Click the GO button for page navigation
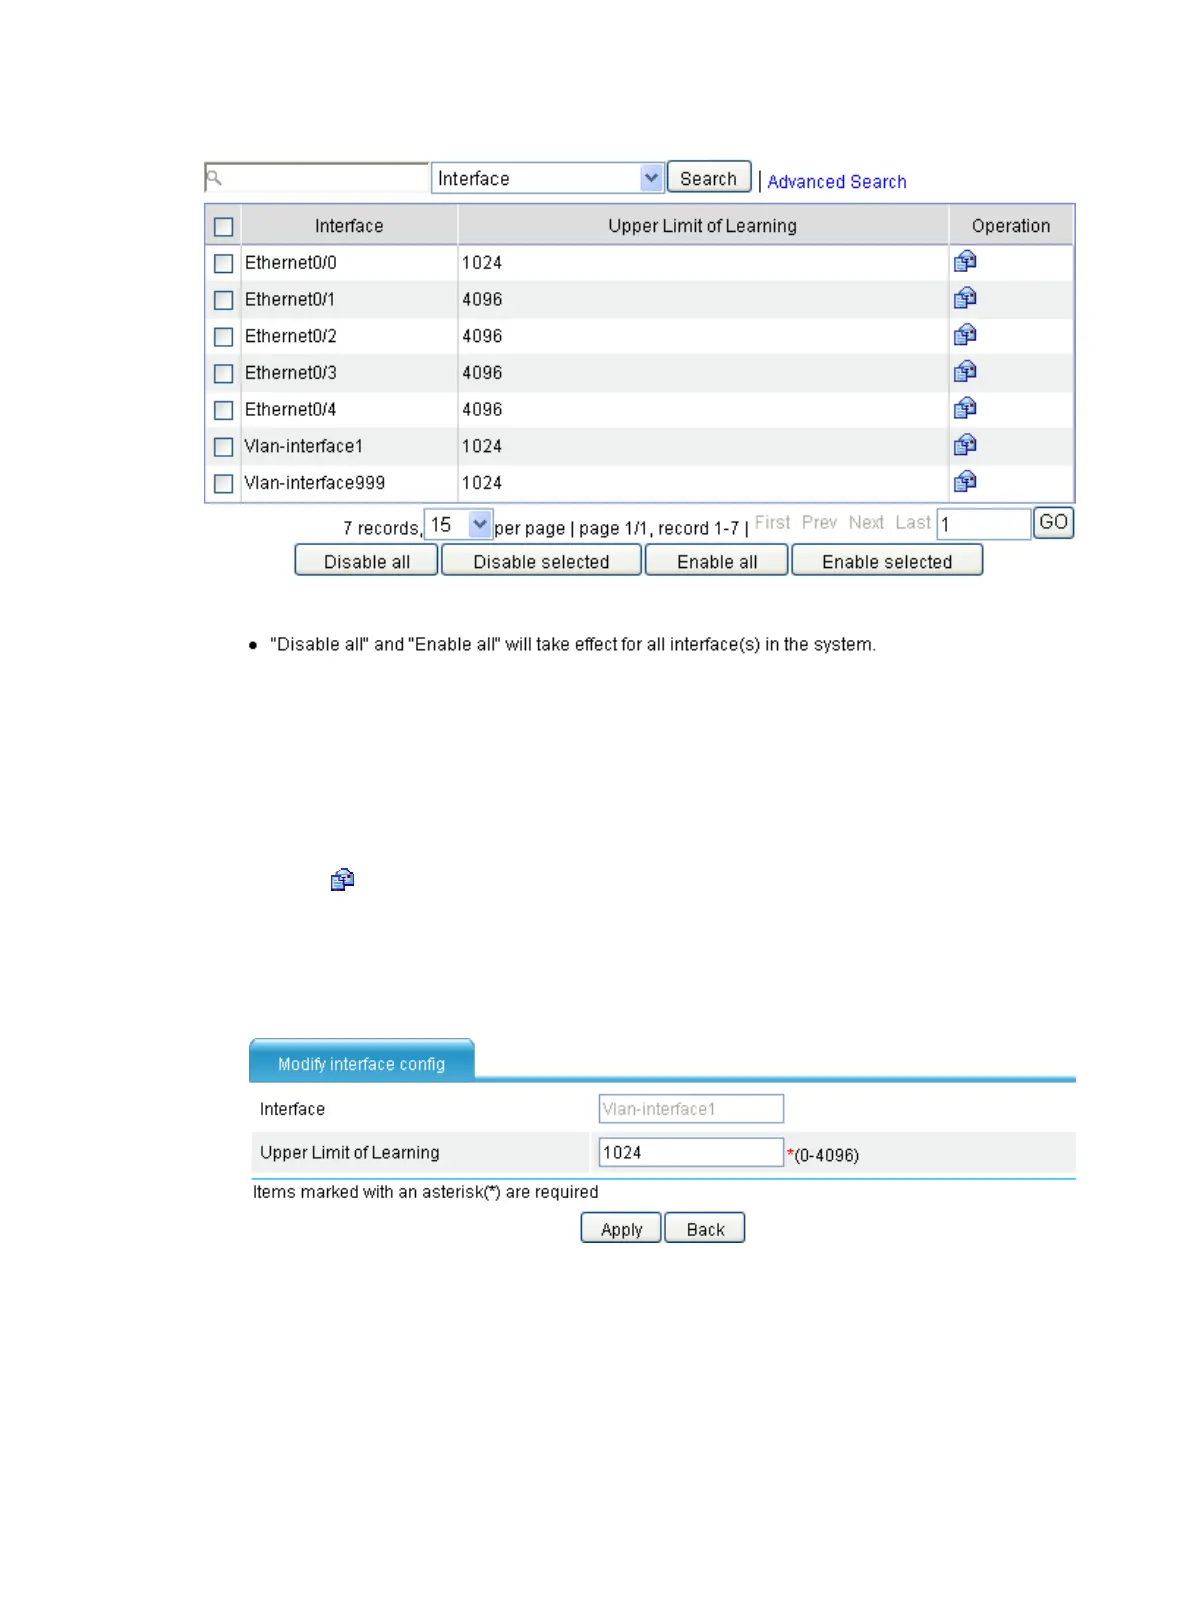 (1053, 523)
